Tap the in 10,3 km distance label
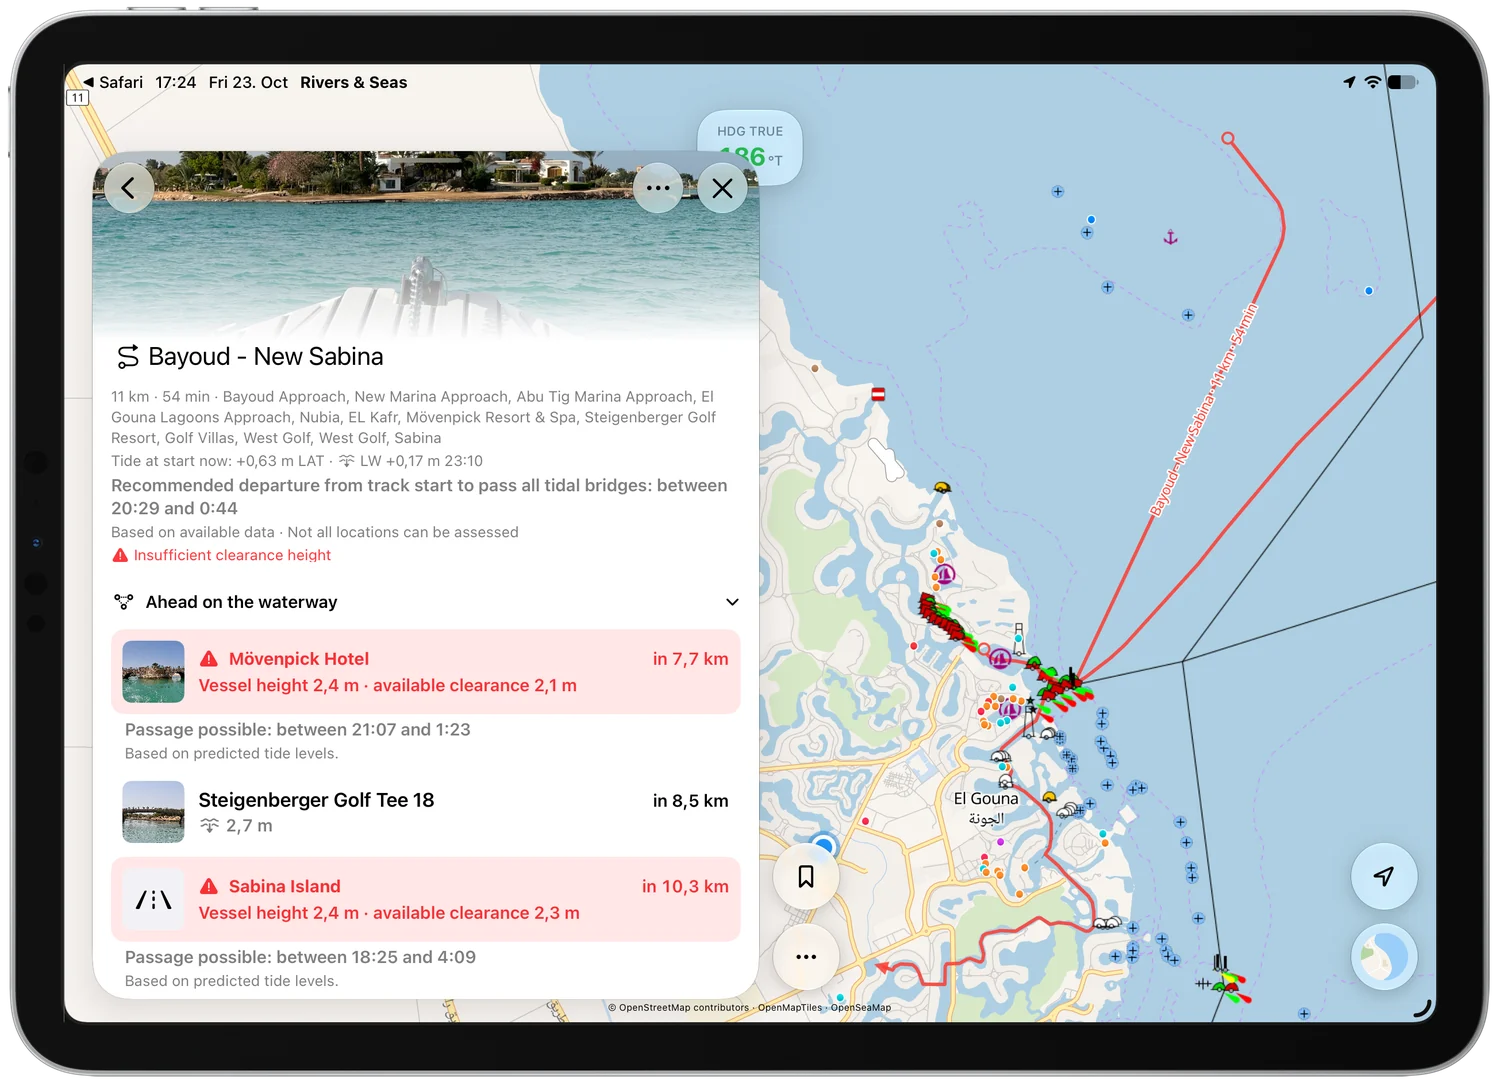 (x=685, y=886)
